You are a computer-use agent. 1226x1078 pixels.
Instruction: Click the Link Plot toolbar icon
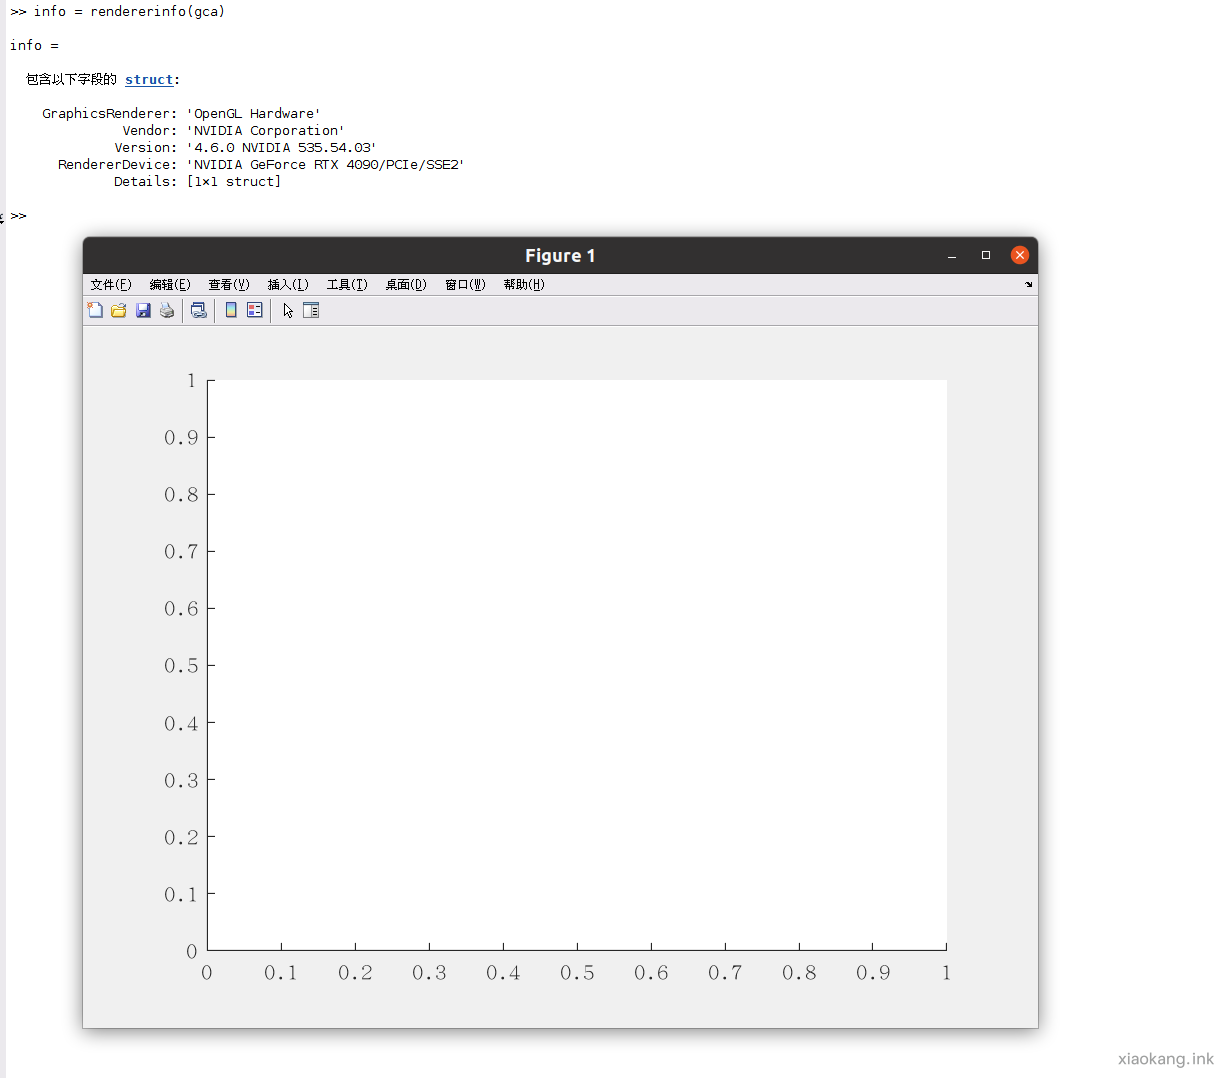click(x=199, y=310)
